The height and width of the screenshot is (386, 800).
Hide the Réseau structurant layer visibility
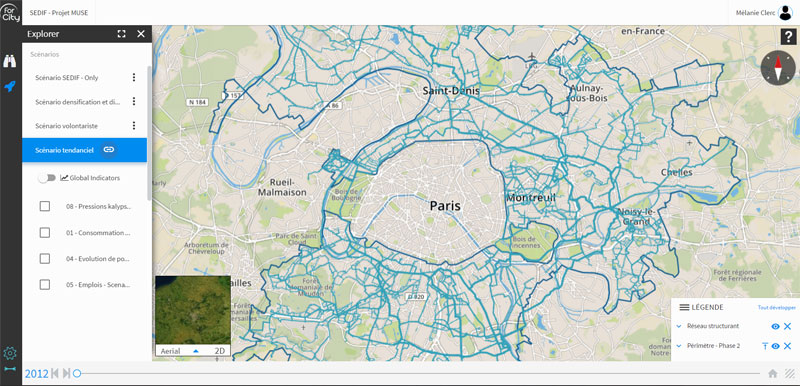(775, 326)
